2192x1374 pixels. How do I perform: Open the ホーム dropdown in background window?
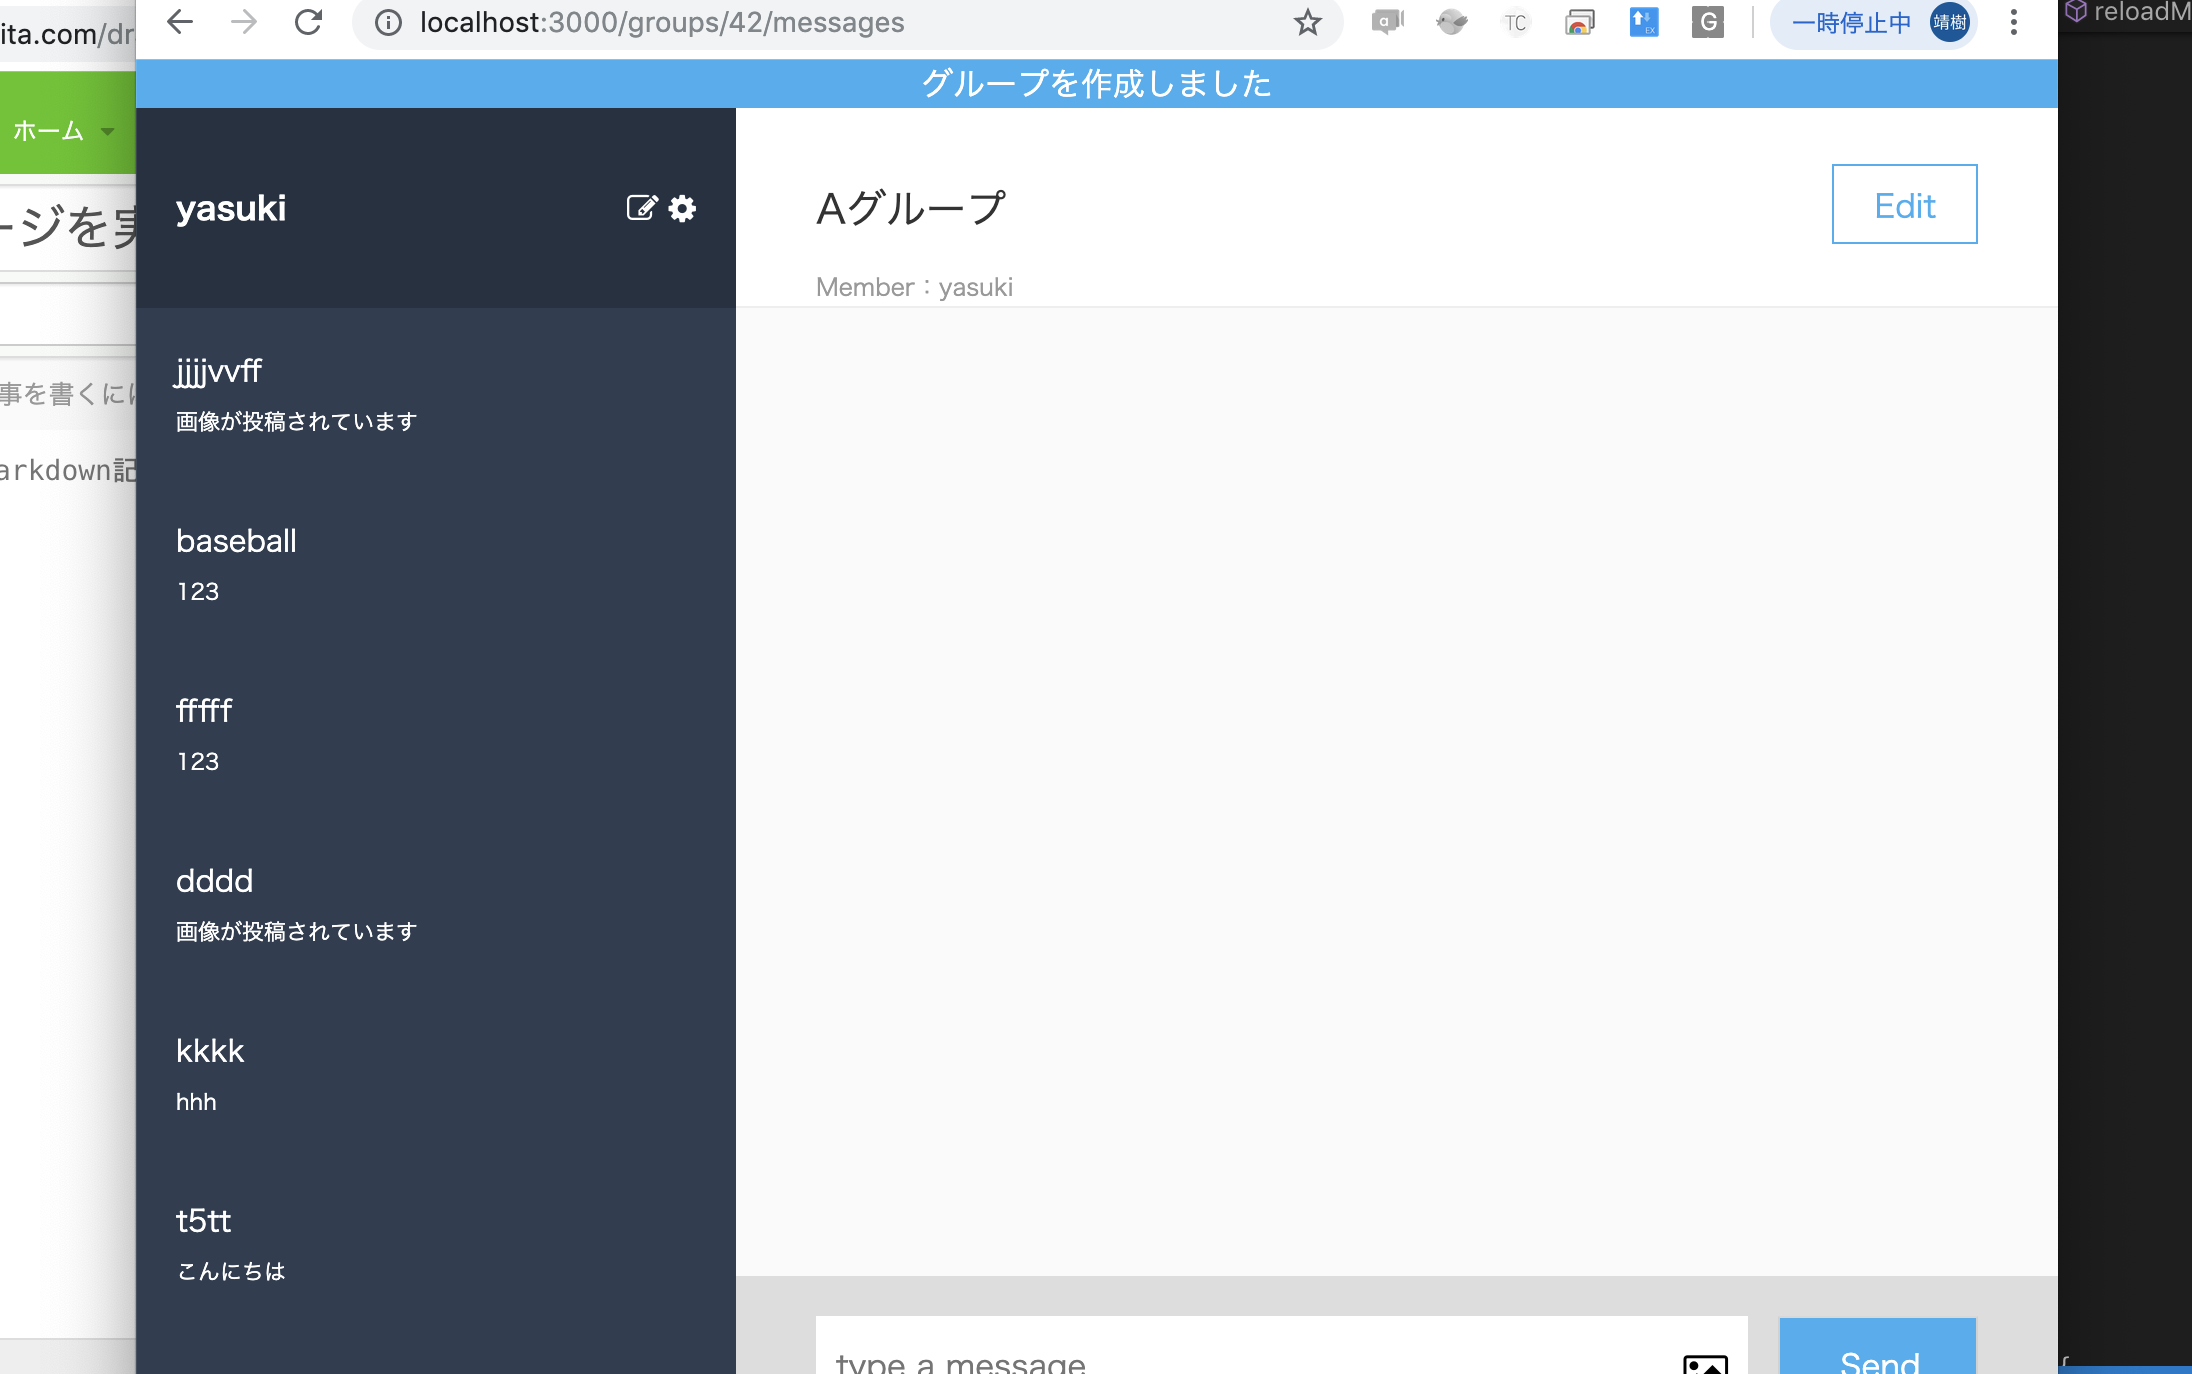[64, 131]
